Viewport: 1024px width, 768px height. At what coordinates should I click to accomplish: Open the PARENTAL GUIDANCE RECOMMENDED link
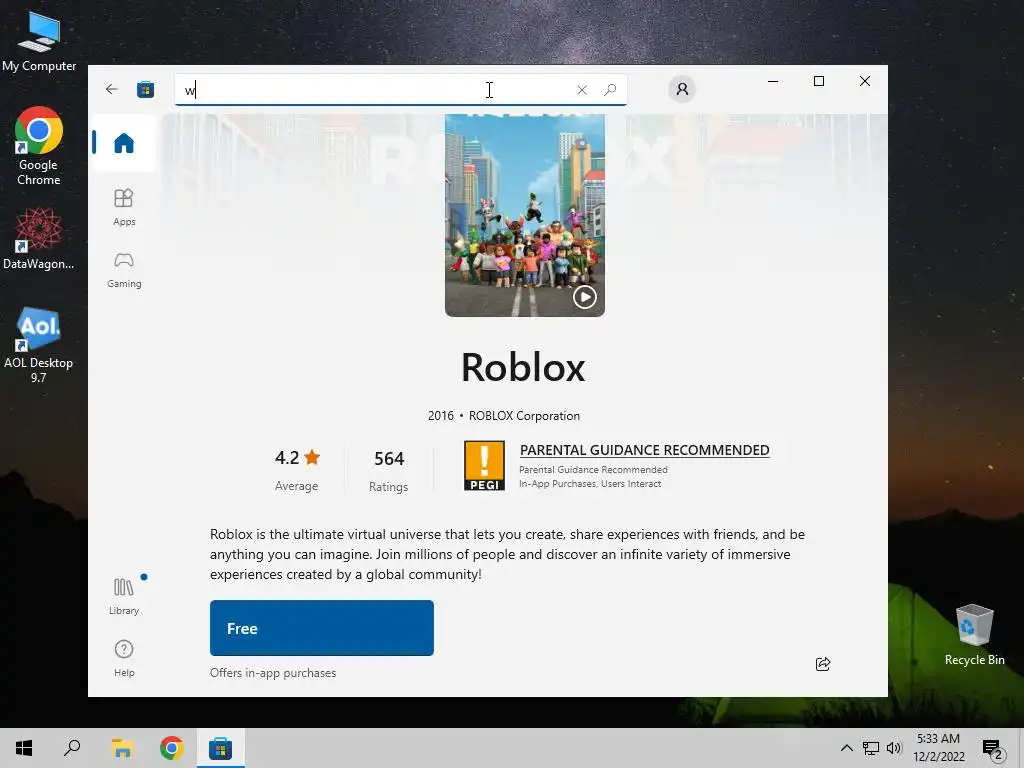click(644, 450)
